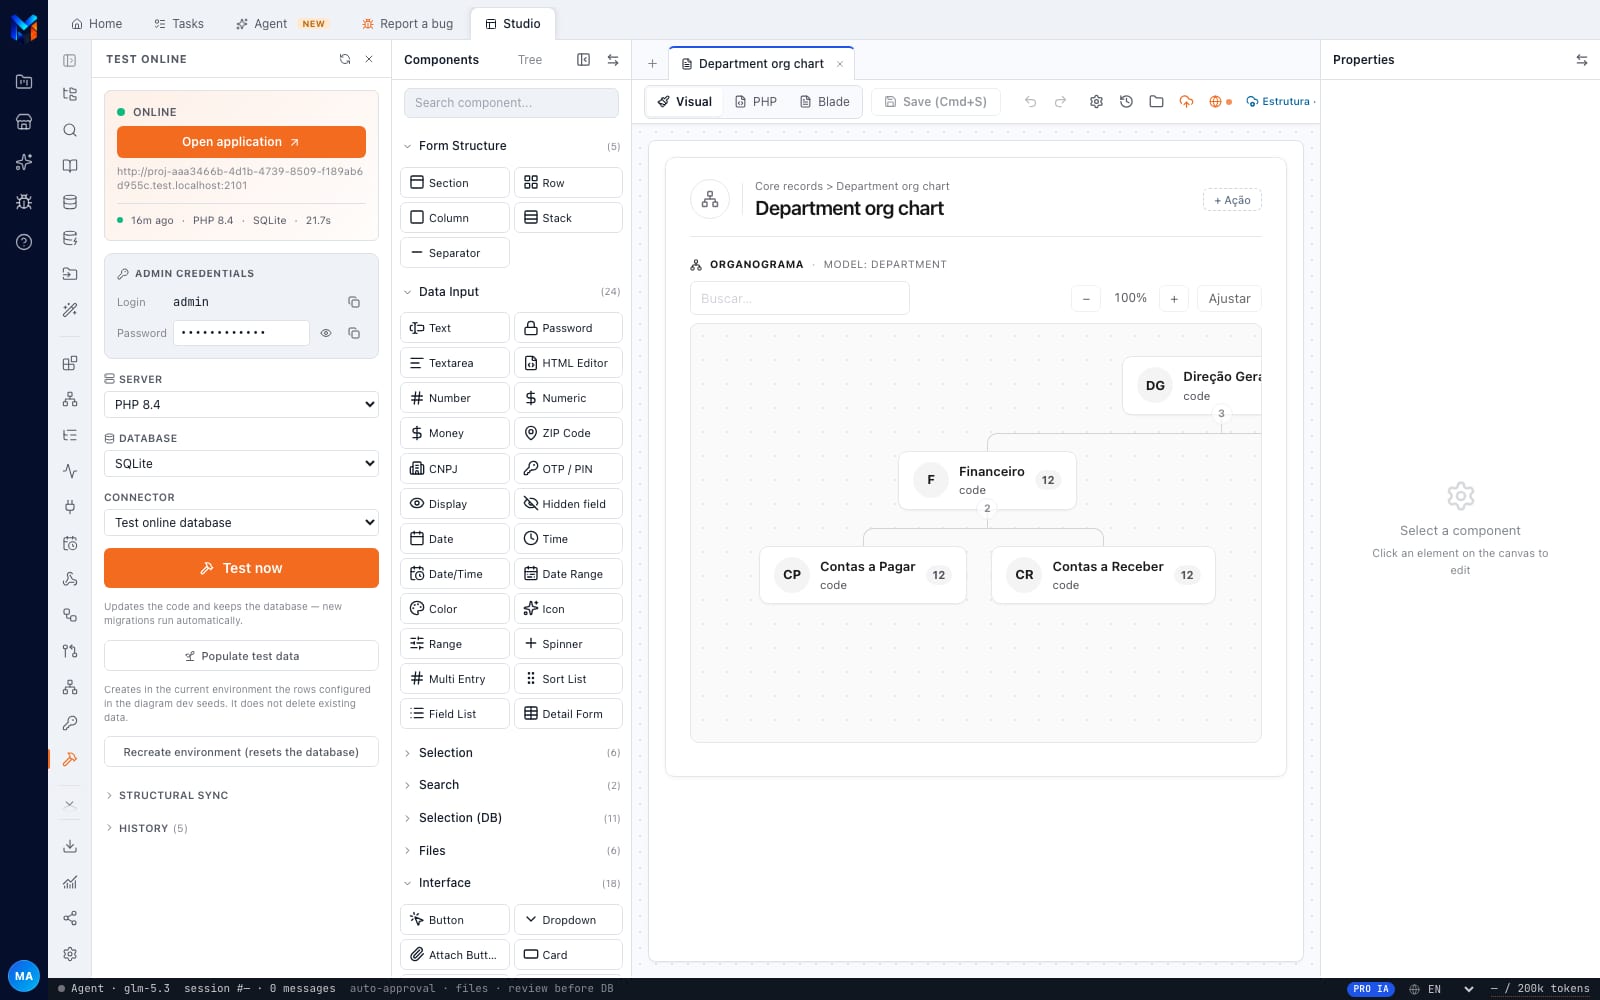Collapse the Form Structure group
1600x1000 pixels.
pyautogui.click(x=511, y=146)
